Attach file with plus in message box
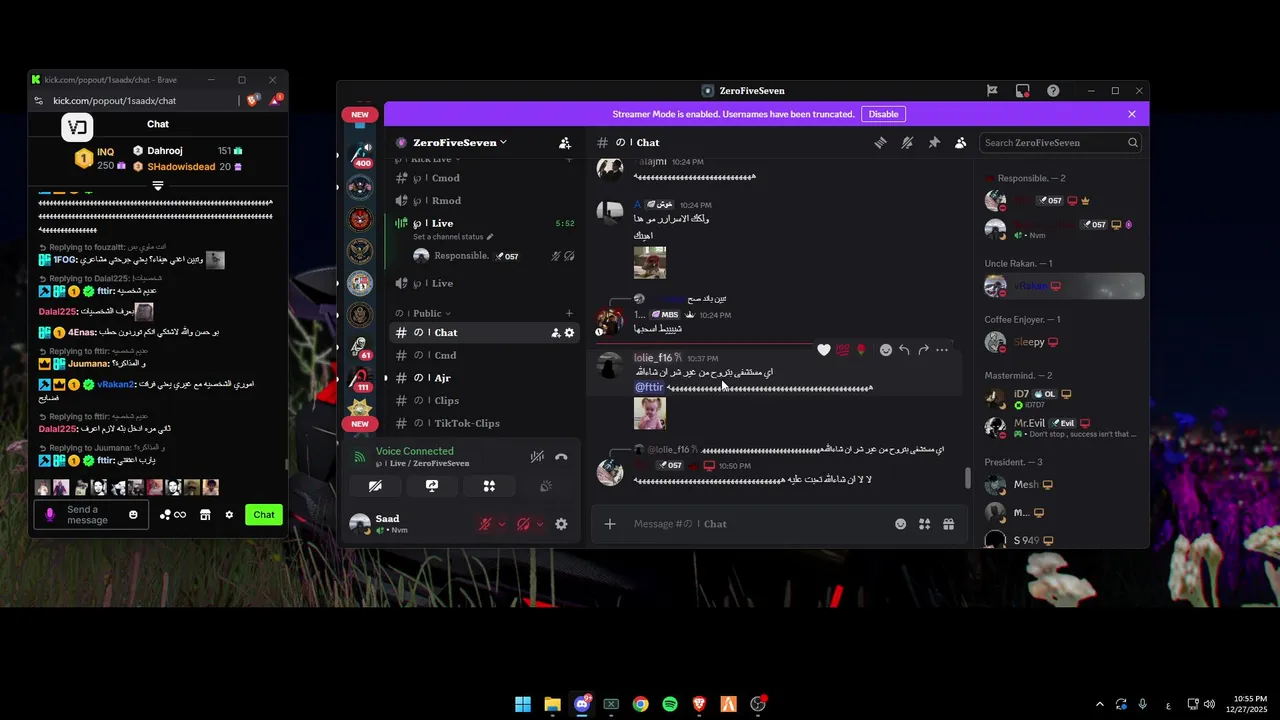The width and height of the screenshot is (1280, 720). (610, 524)
